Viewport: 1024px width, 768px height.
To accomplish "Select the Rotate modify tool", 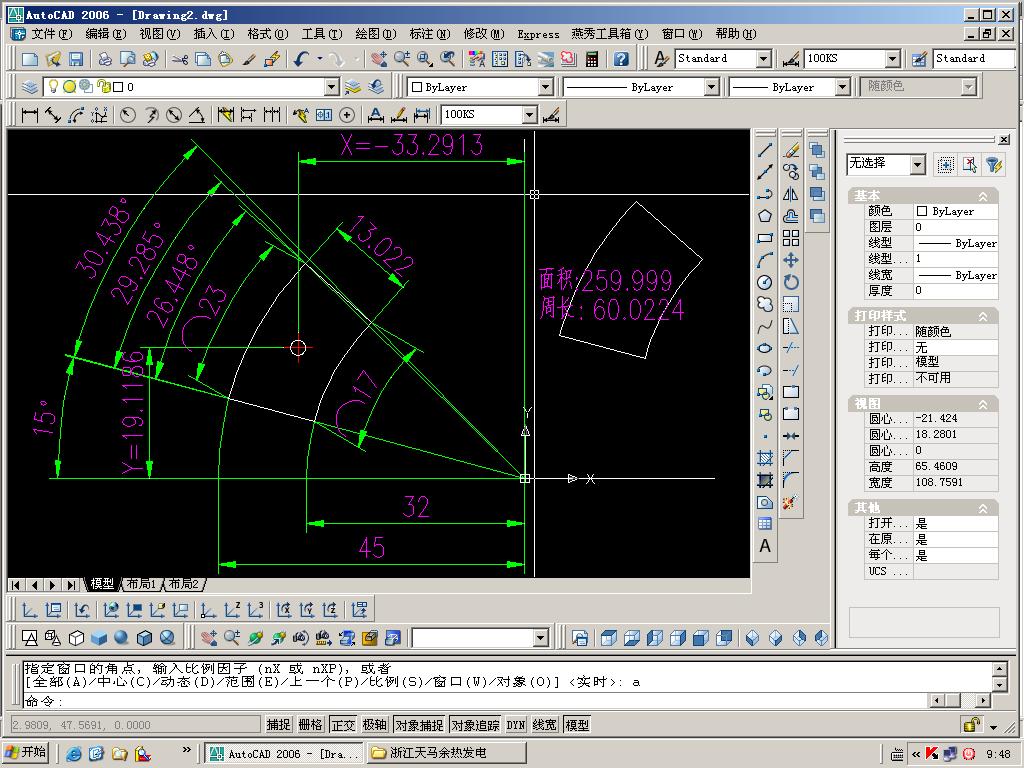I will click(791, 282).
